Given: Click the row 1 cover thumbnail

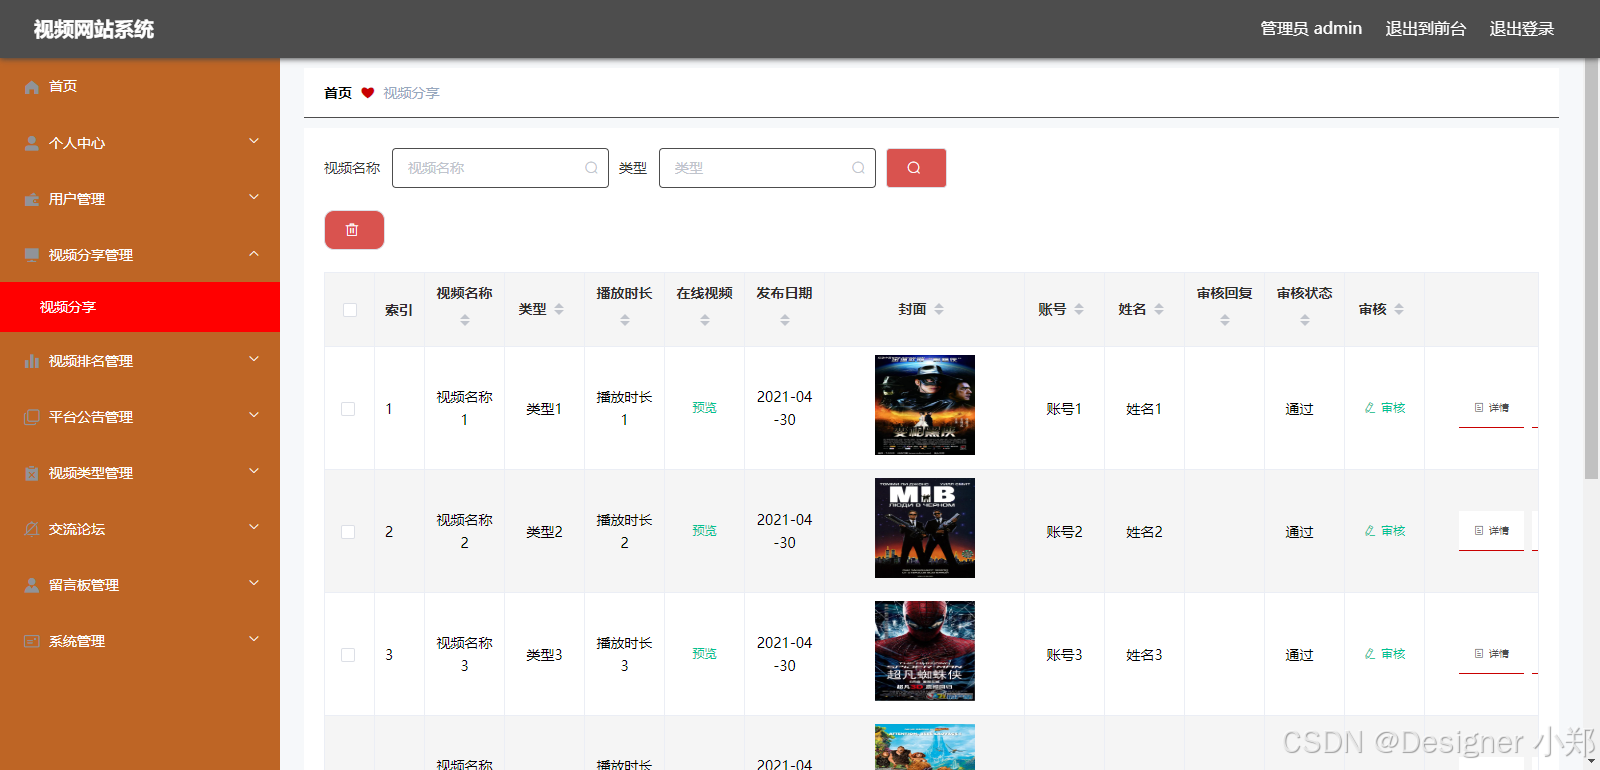Looking at the screenshot, I should click(925, 405).
